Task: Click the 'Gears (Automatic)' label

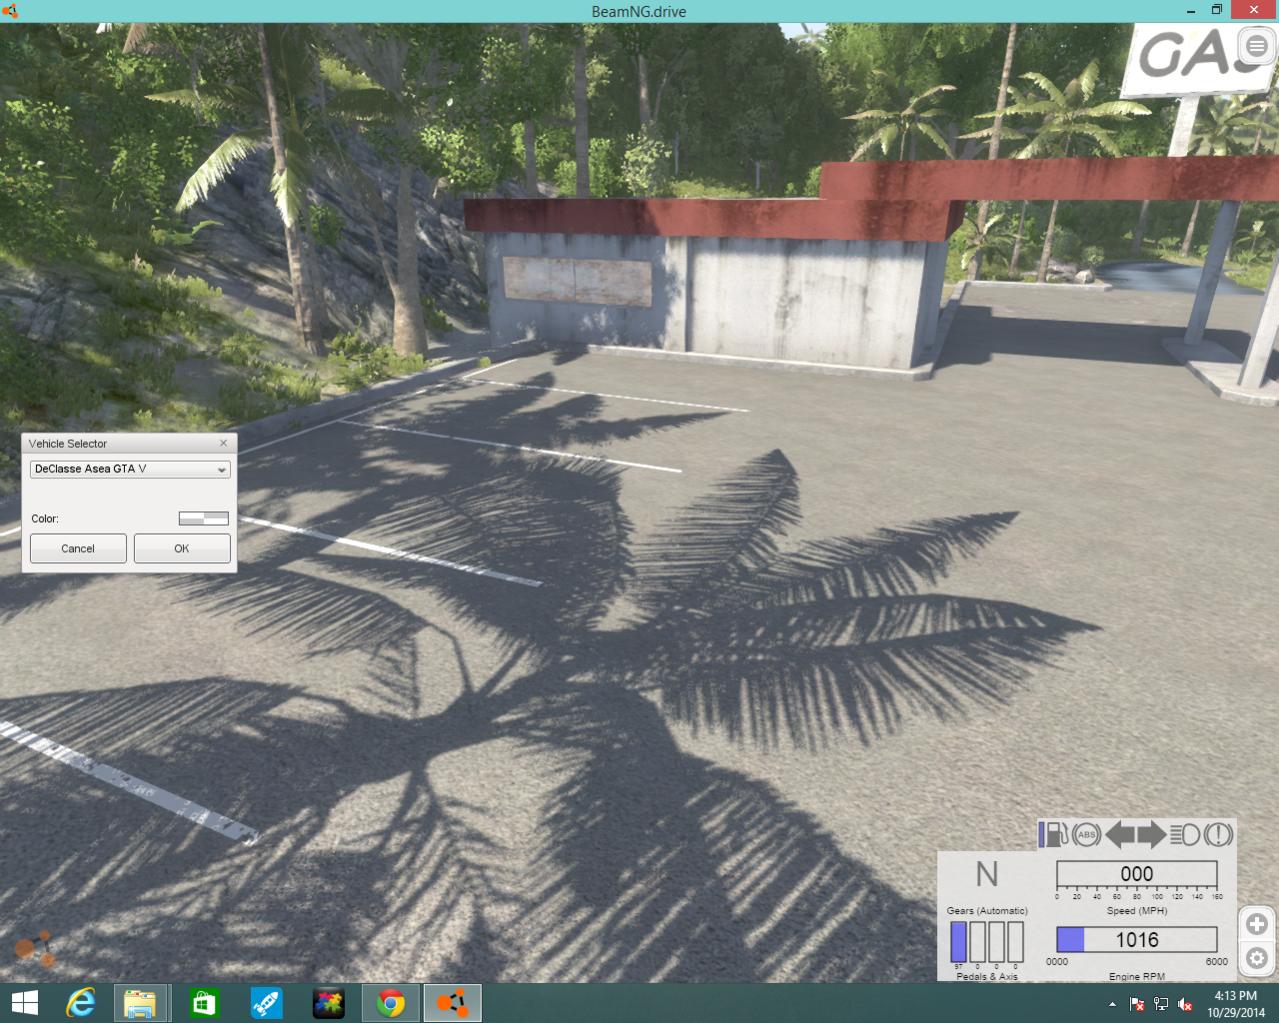Action: 987,911
